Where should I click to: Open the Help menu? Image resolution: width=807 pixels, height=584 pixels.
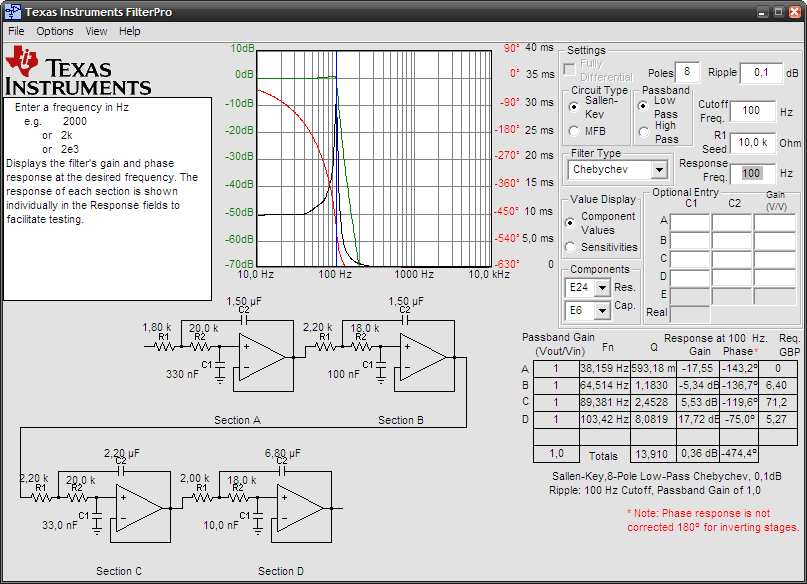pos(130,31)
